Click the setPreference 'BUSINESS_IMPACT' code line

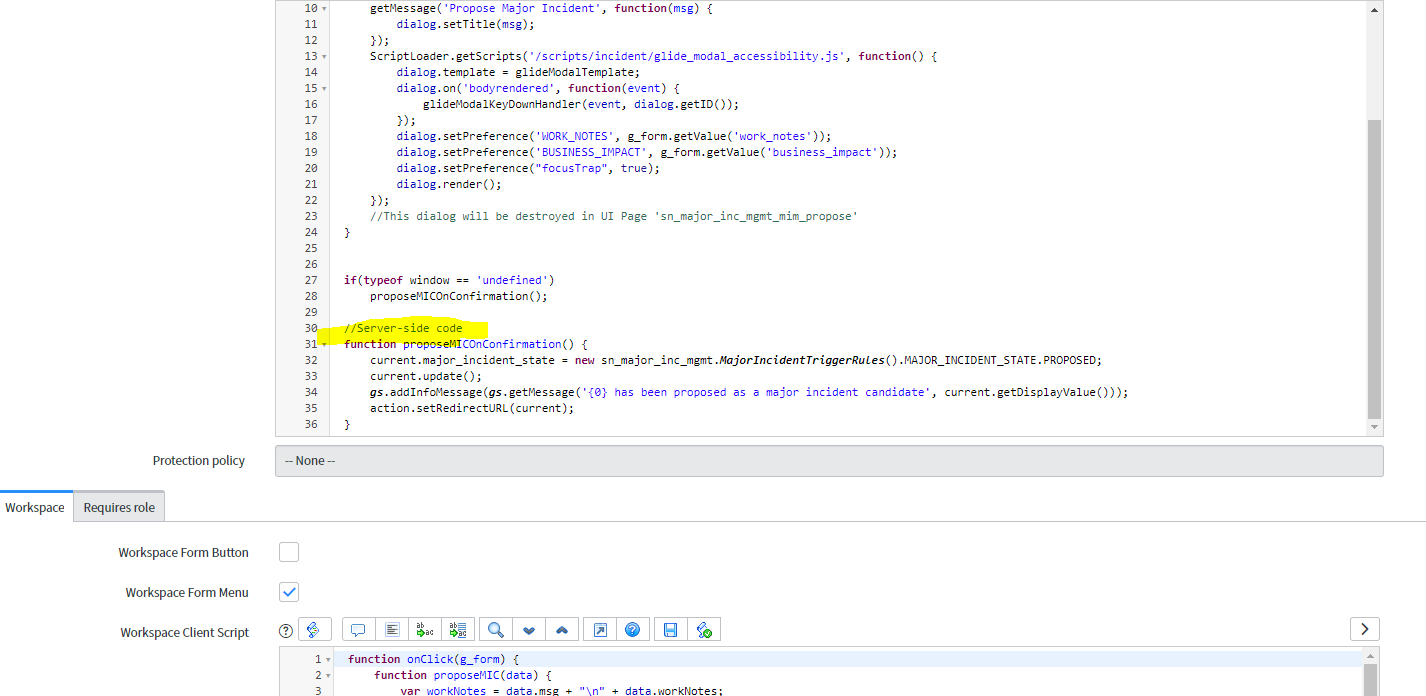pyautogui.click(x=647, y=152)
